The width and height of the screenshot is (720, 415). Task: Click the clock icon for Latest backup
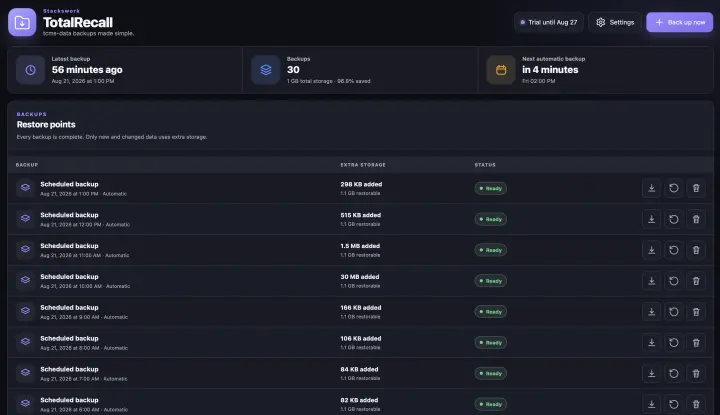point(30,70)
